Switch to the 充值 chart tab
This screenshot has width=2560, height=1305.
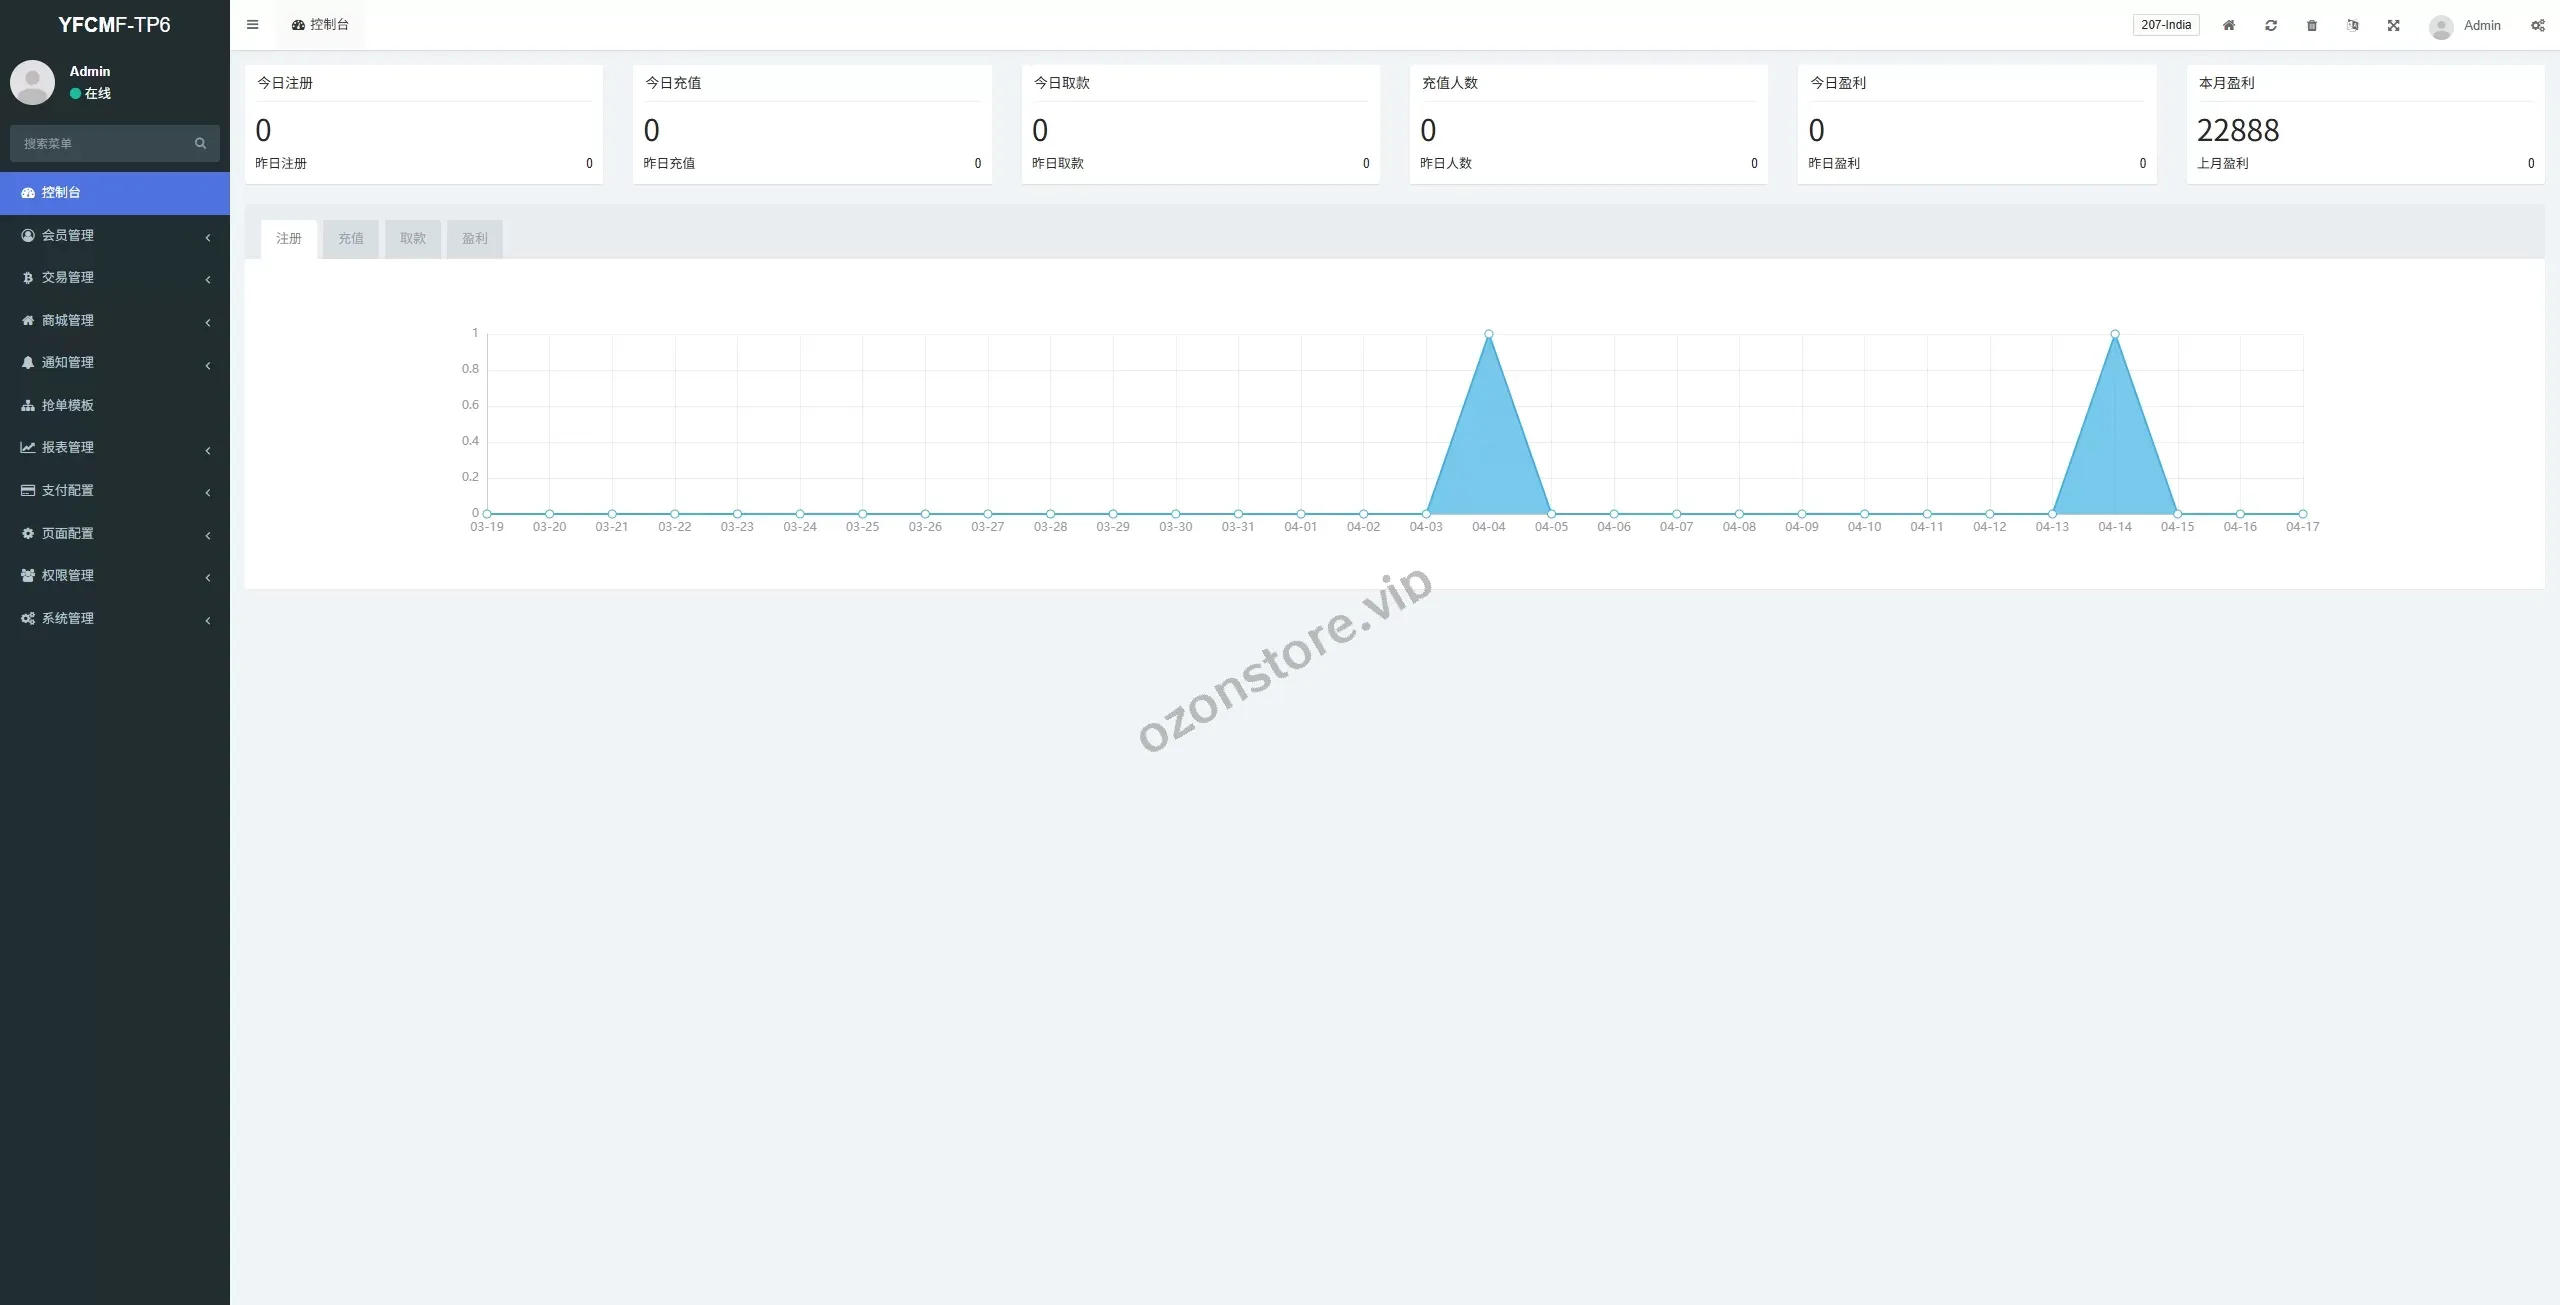(x=350, y=238)
